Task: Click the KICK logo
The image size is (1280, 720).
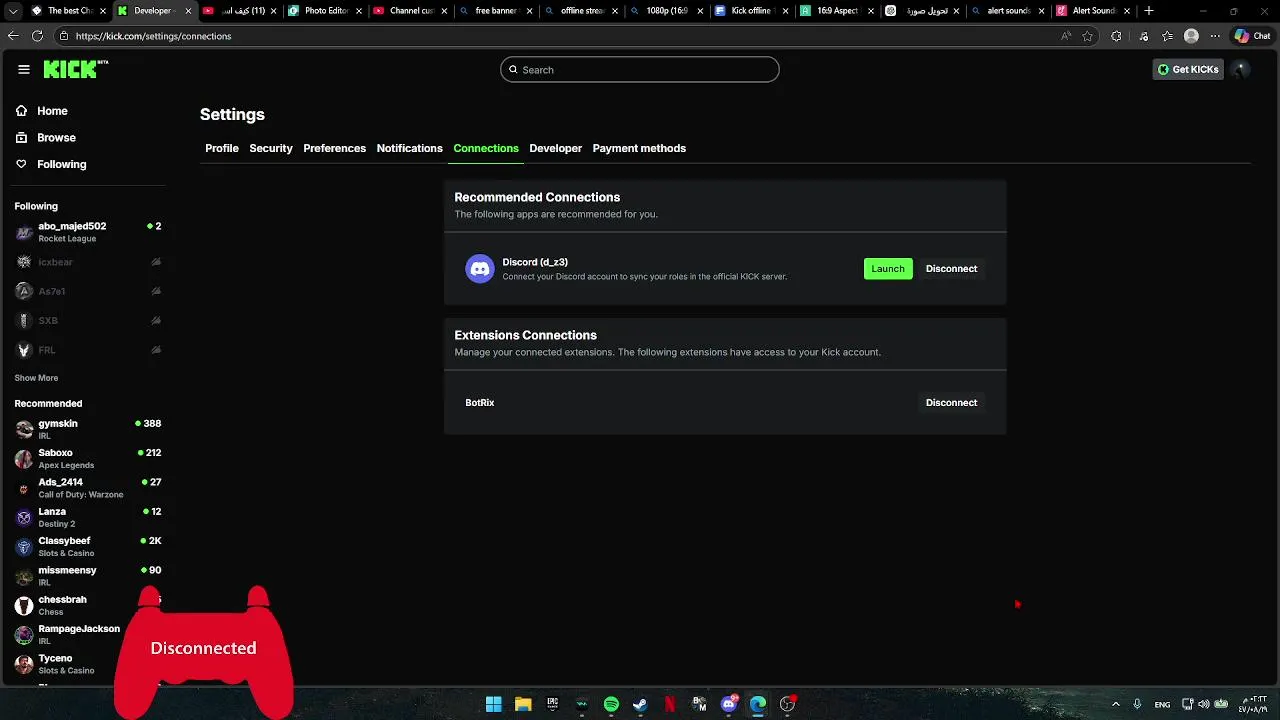Action: coord(75,69)
